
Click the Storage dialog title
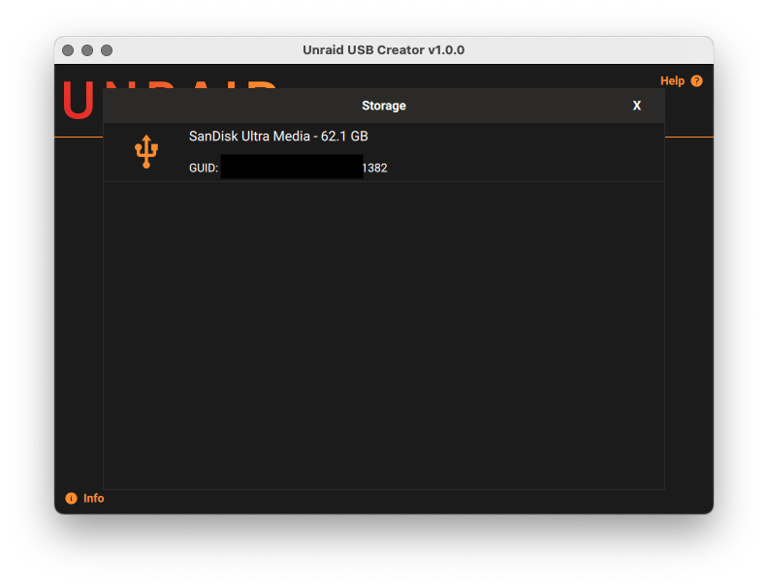(384, 106)
